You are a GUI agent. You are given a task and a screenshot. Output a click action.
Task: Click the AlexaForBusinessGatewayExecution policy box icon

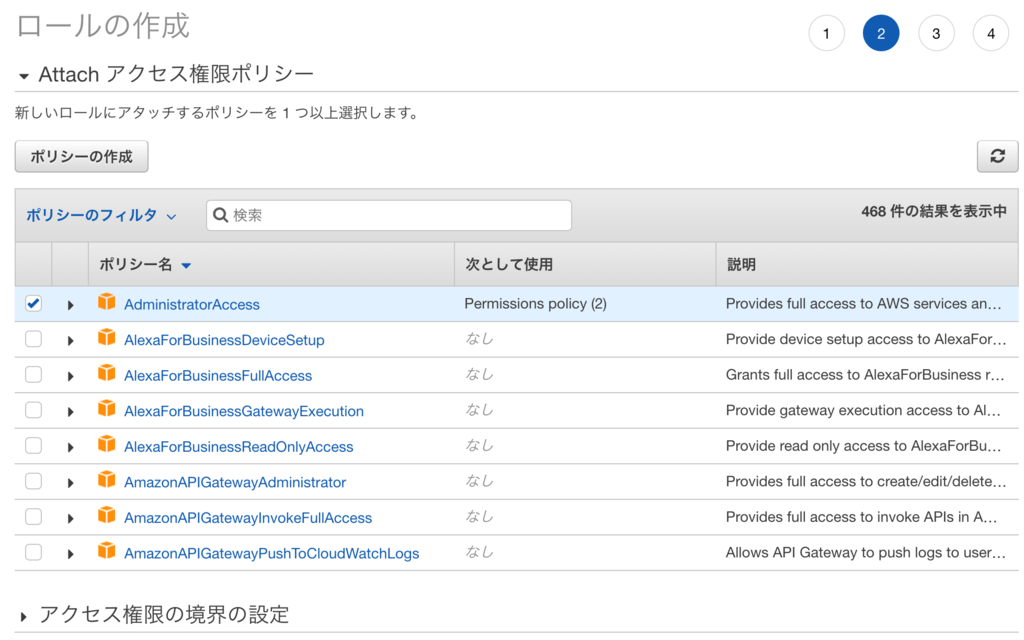pyautogui.click(x=106, y=408)
